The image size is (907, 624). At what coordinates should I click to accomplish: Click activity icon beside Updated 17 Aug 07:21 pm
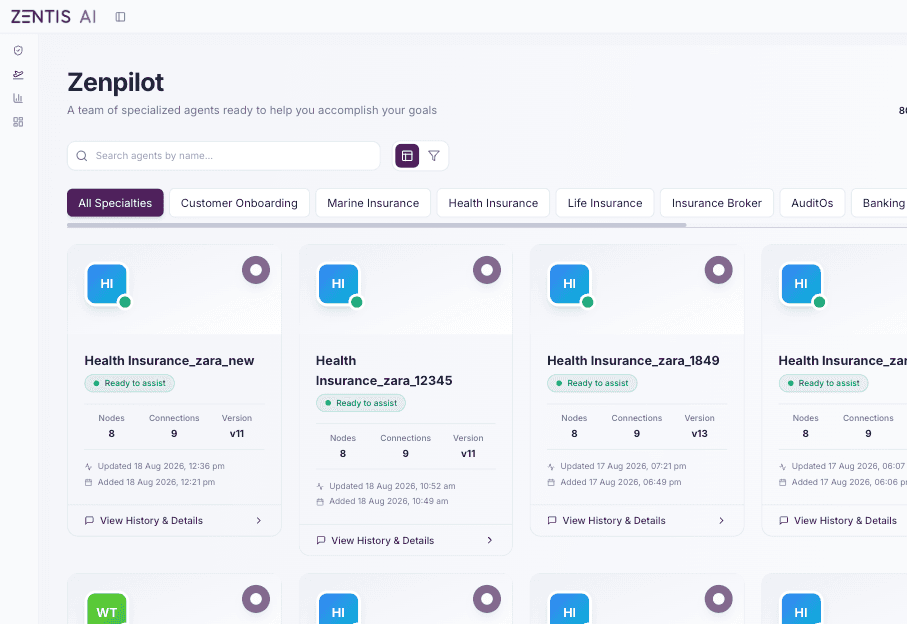(551, 467)
